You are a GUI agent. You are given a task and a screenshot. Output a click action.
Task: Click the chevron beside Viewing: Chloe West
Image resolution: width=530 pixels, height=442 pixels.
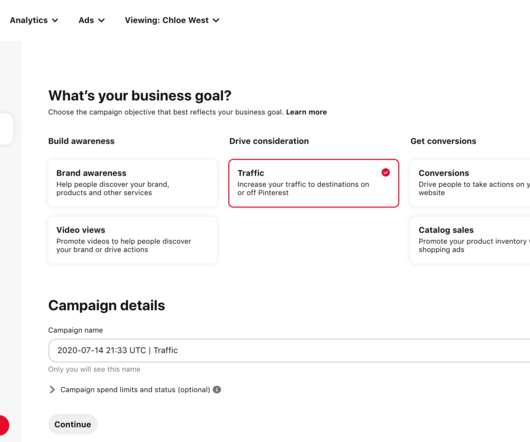pos(216,20)
